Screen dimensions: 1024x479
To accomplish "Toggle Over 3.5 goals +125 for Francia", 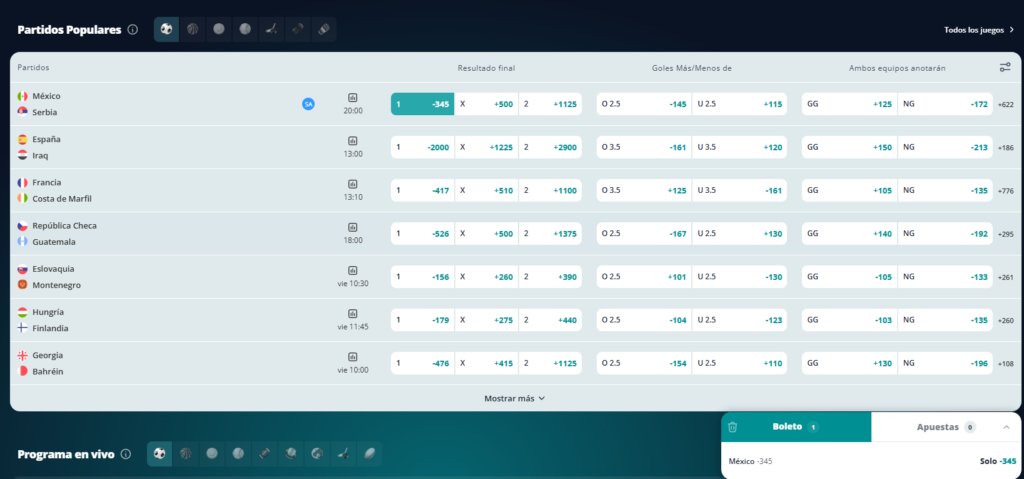I will point(644,190).
